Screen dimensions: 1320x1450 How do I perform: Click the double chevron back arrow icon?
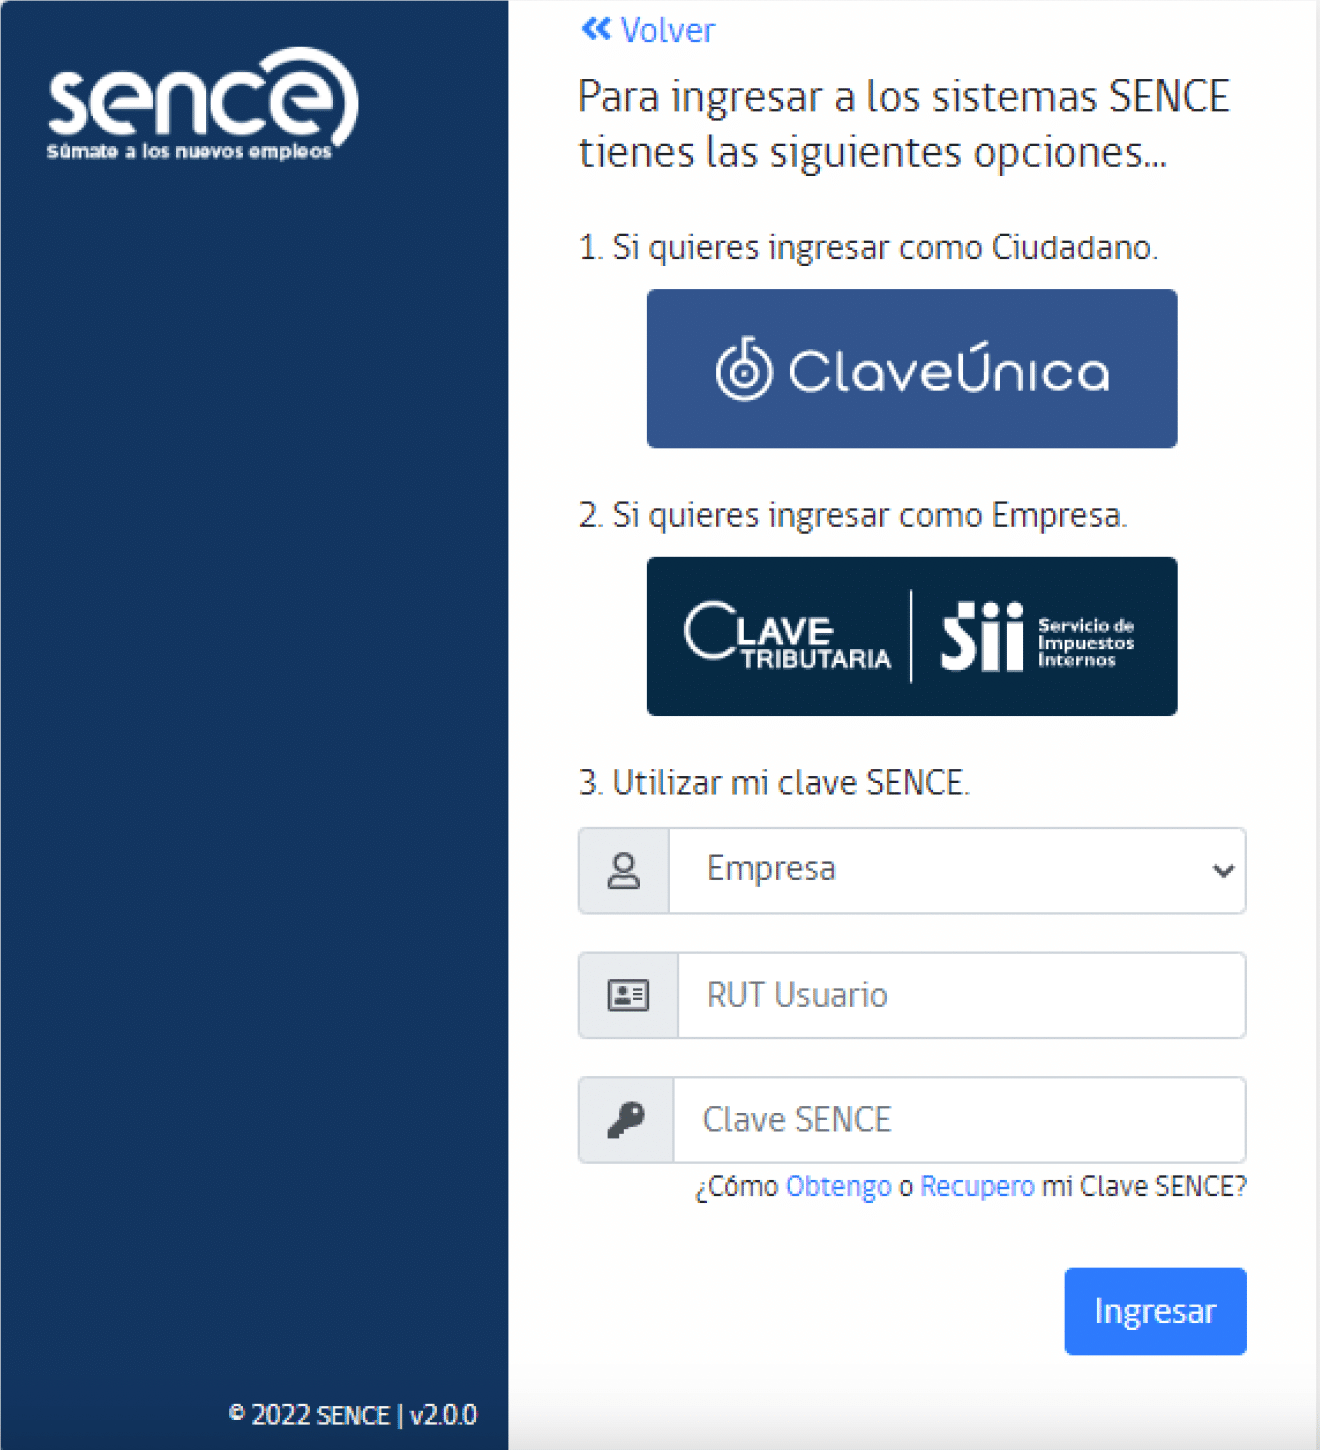(596, 30)
